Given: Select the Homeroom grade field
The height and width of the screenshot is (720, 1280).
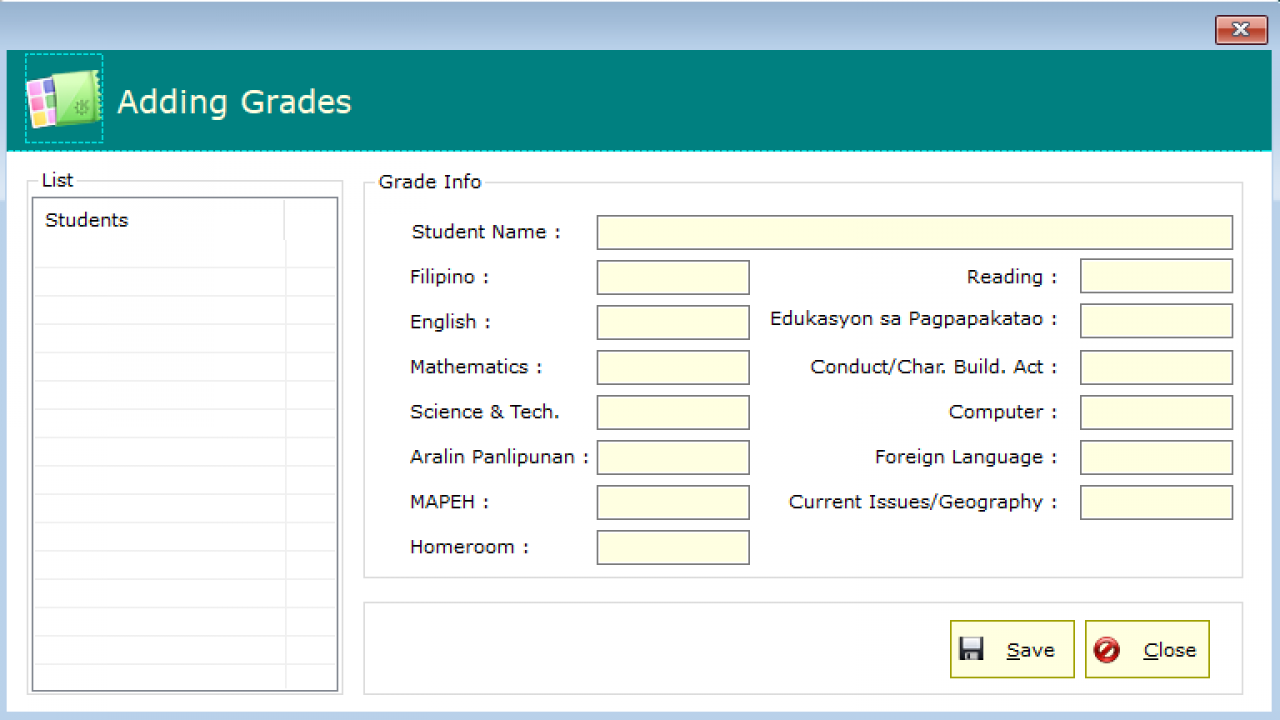Looking at the screenshot, I should (673, 547).
